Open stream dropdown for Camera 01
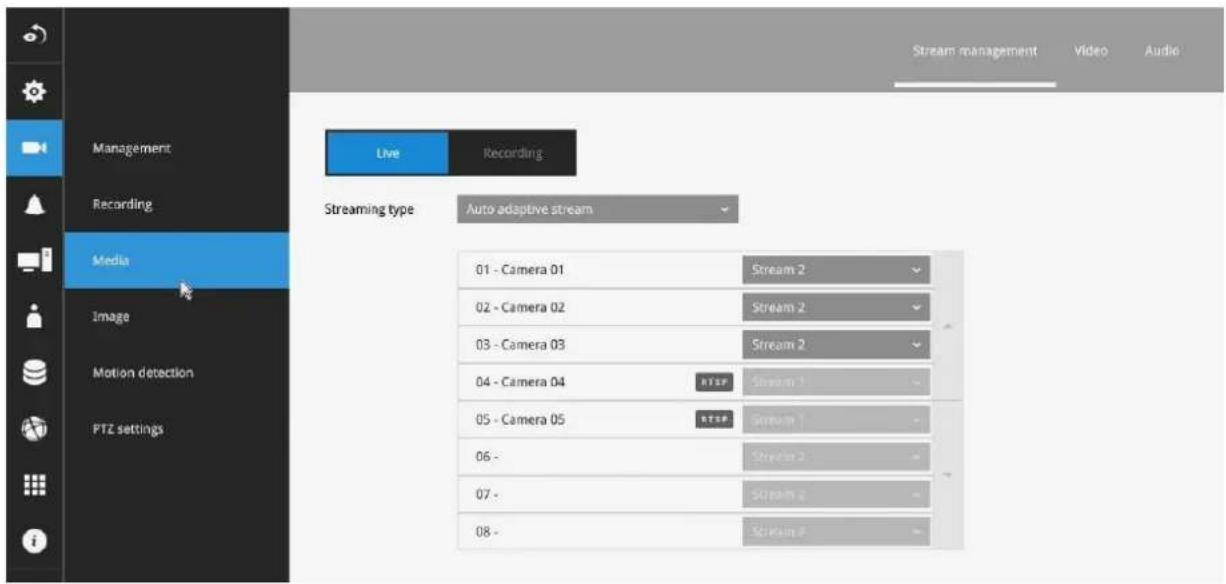This screenshot has width=1226, height=584. point(836,270)
